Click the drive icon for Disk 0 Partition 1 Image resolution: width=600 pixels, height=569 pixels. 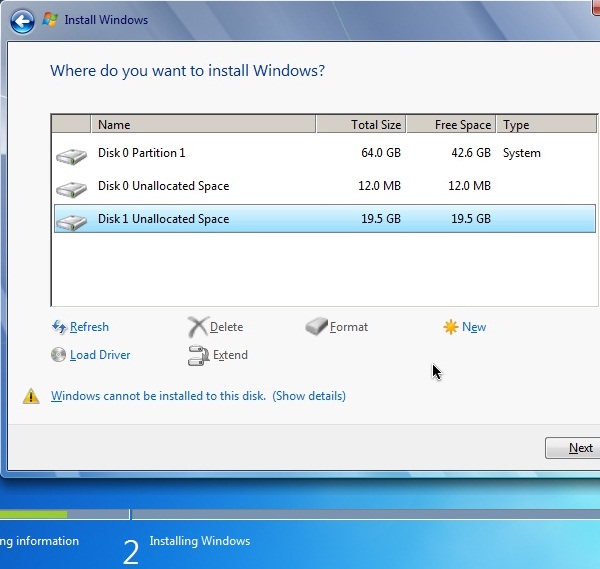tap(72, 156)
